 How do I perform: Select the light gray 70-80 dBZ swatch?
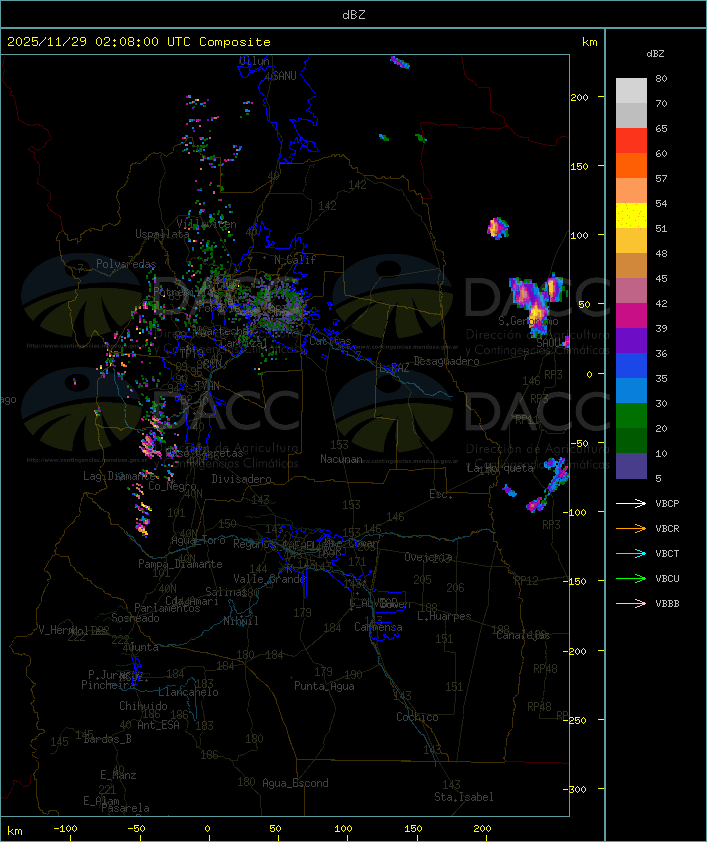point(631,91)
